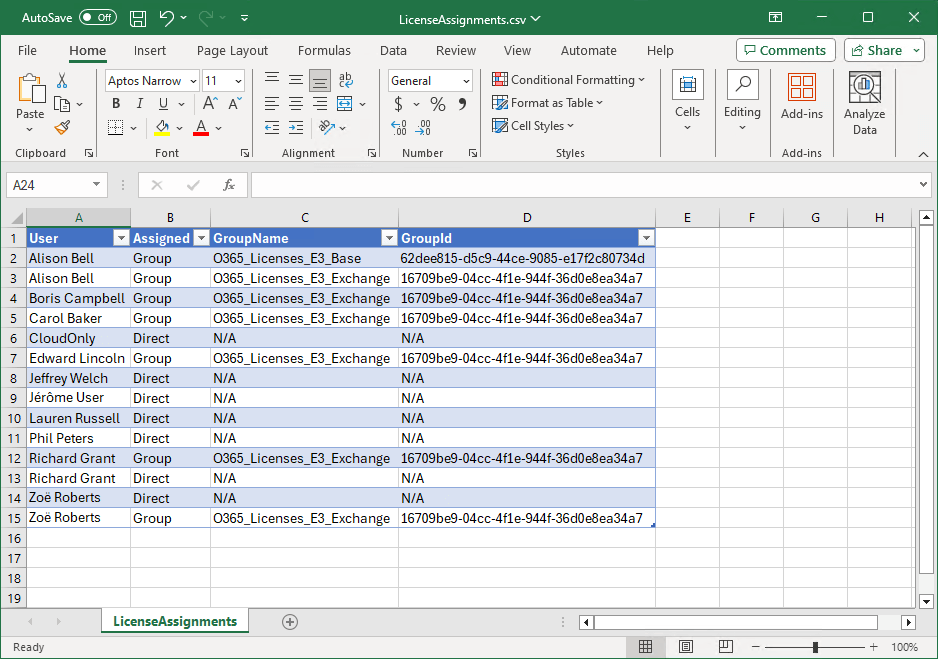Screen dimensions: 938x659
Task: Decrease decimal places
Action: (x=423, y=127)
